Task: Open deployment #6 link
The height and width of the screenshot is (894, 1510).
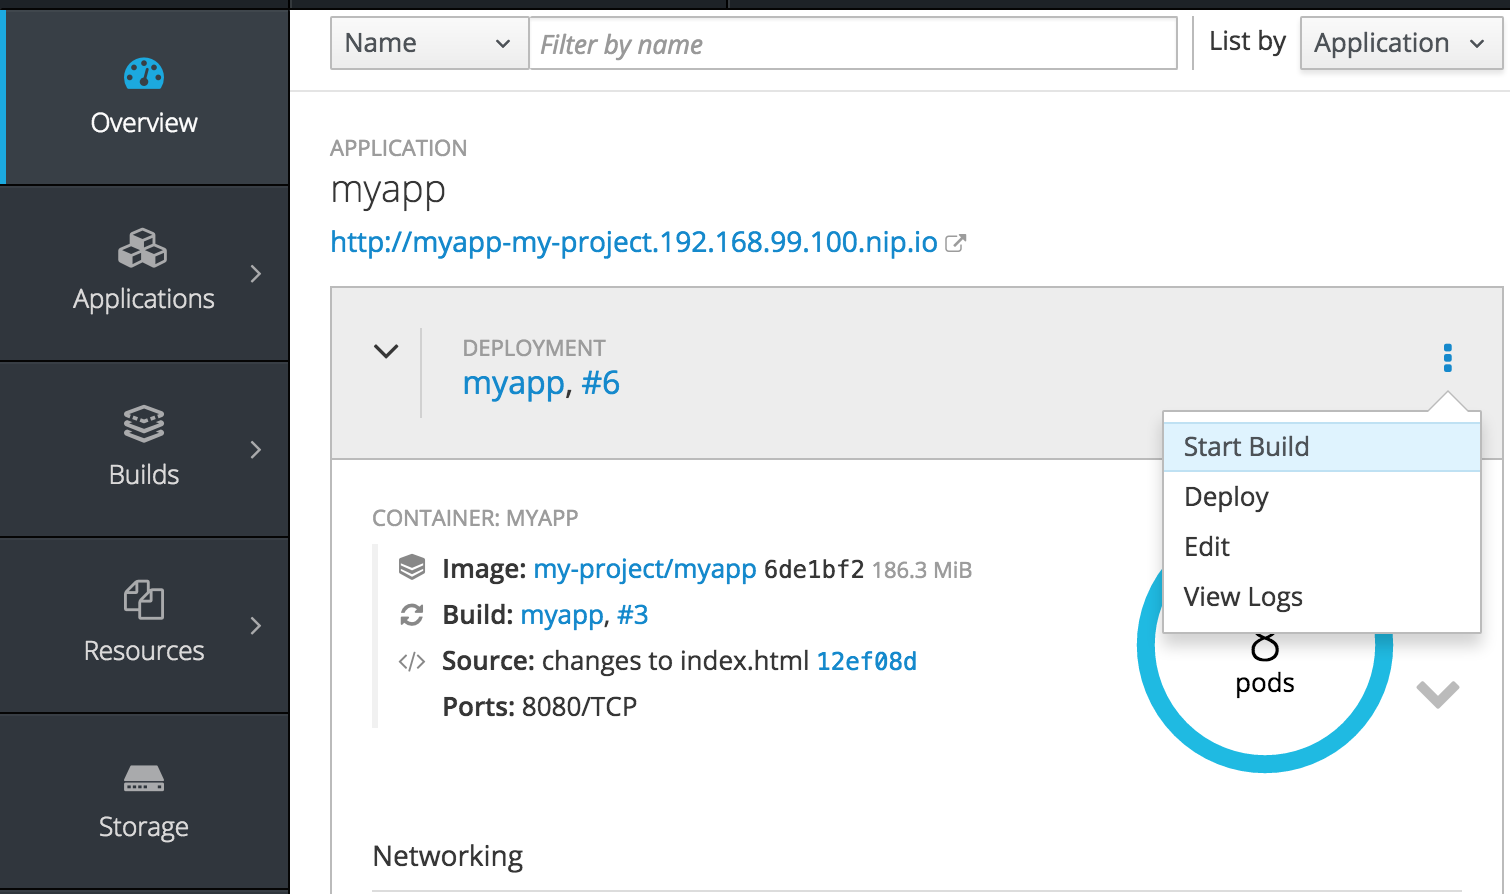Action: [x=600, y=383]
